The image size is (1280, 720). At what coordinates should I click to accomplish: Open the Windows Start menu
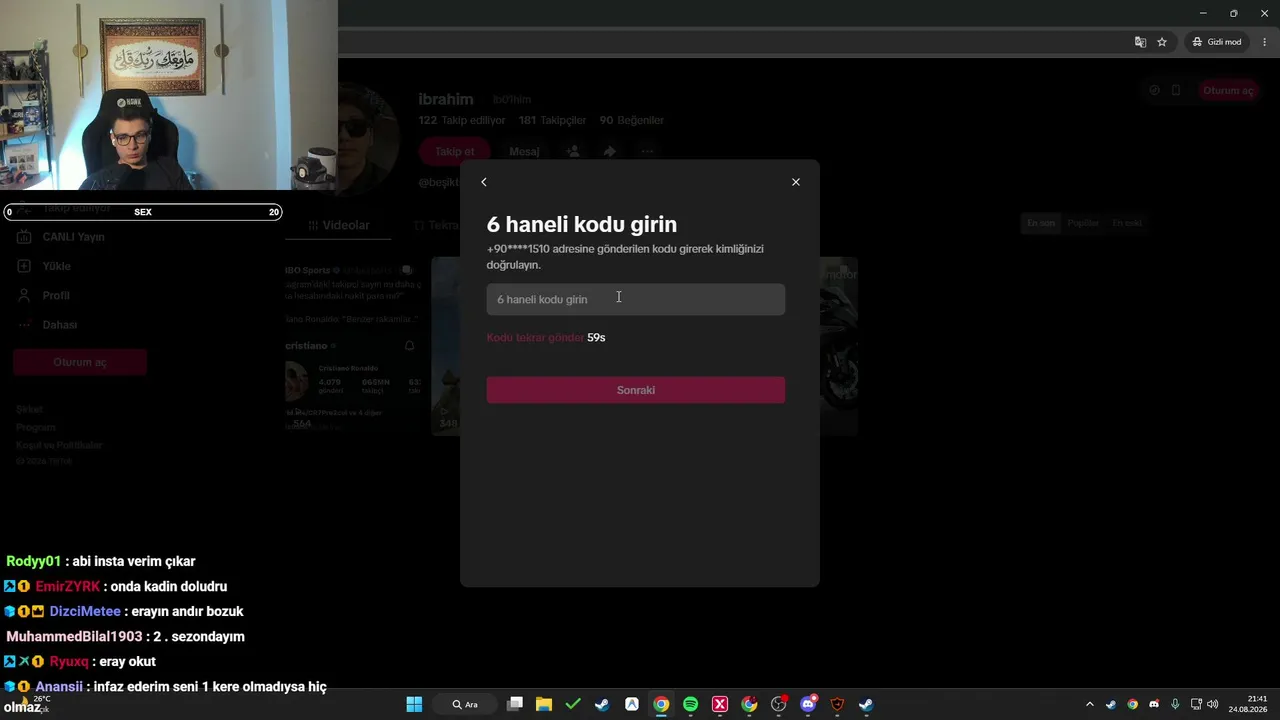[414, 704]
